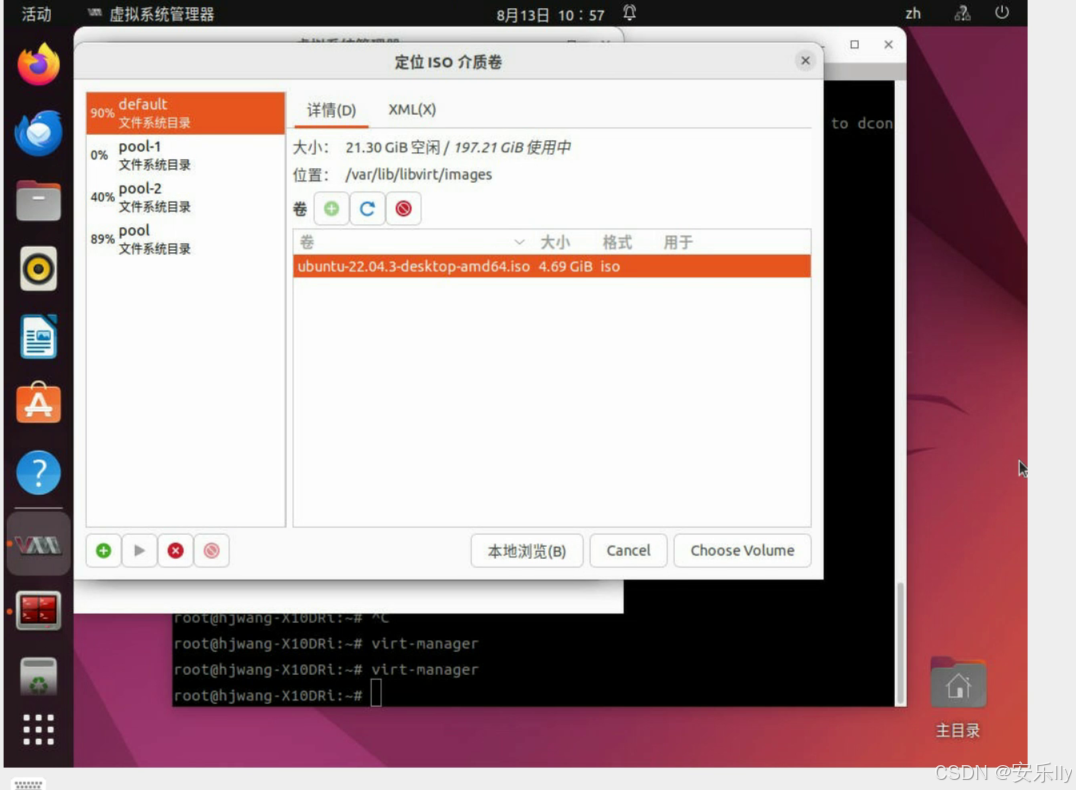Select the default storage pool

(185, 113)
